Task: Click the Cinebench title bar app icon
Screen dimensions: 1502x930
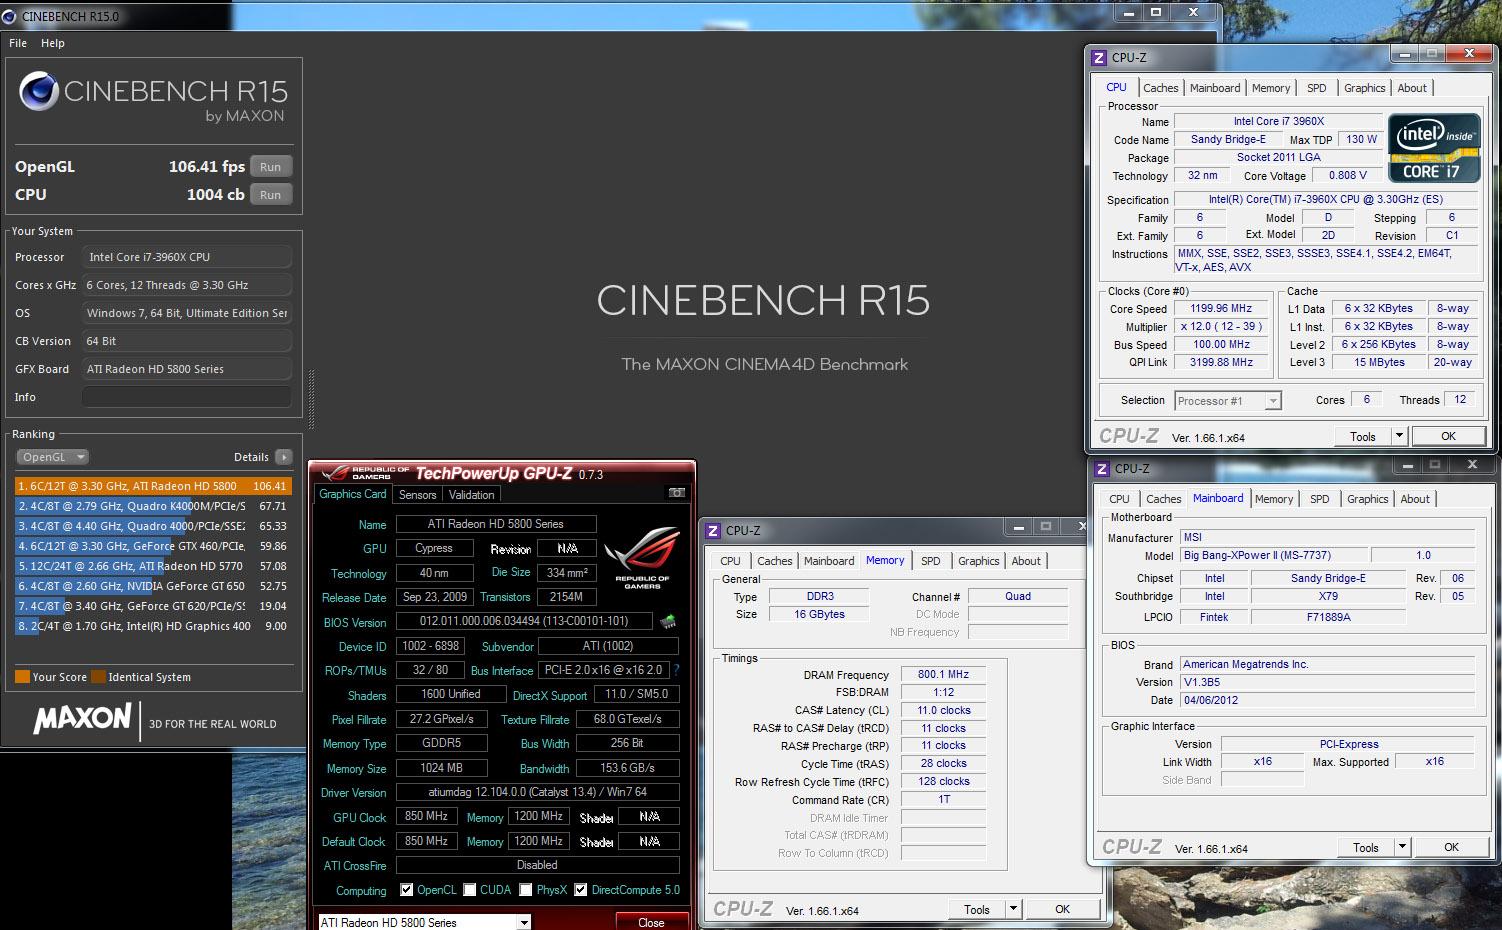Action: tap(9, 16)
